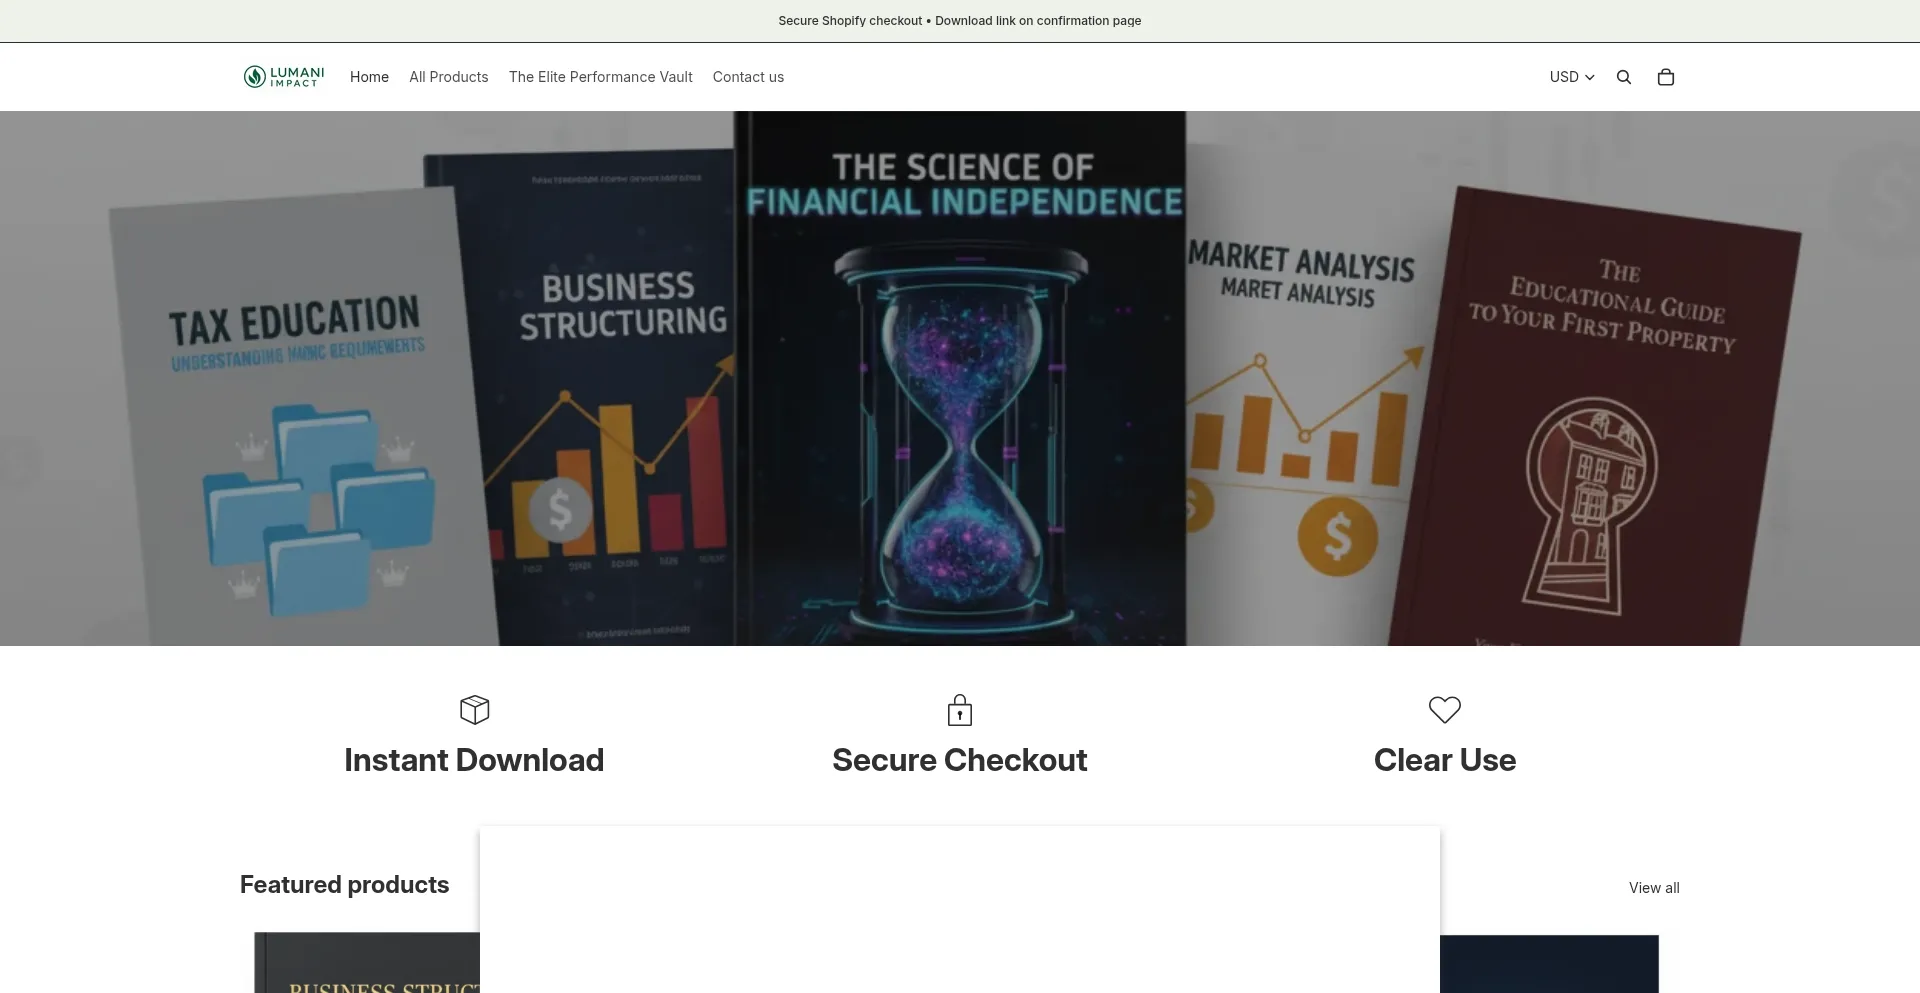Go to Home menu item
Screen dimensions: 1920x993
[369, 77]
